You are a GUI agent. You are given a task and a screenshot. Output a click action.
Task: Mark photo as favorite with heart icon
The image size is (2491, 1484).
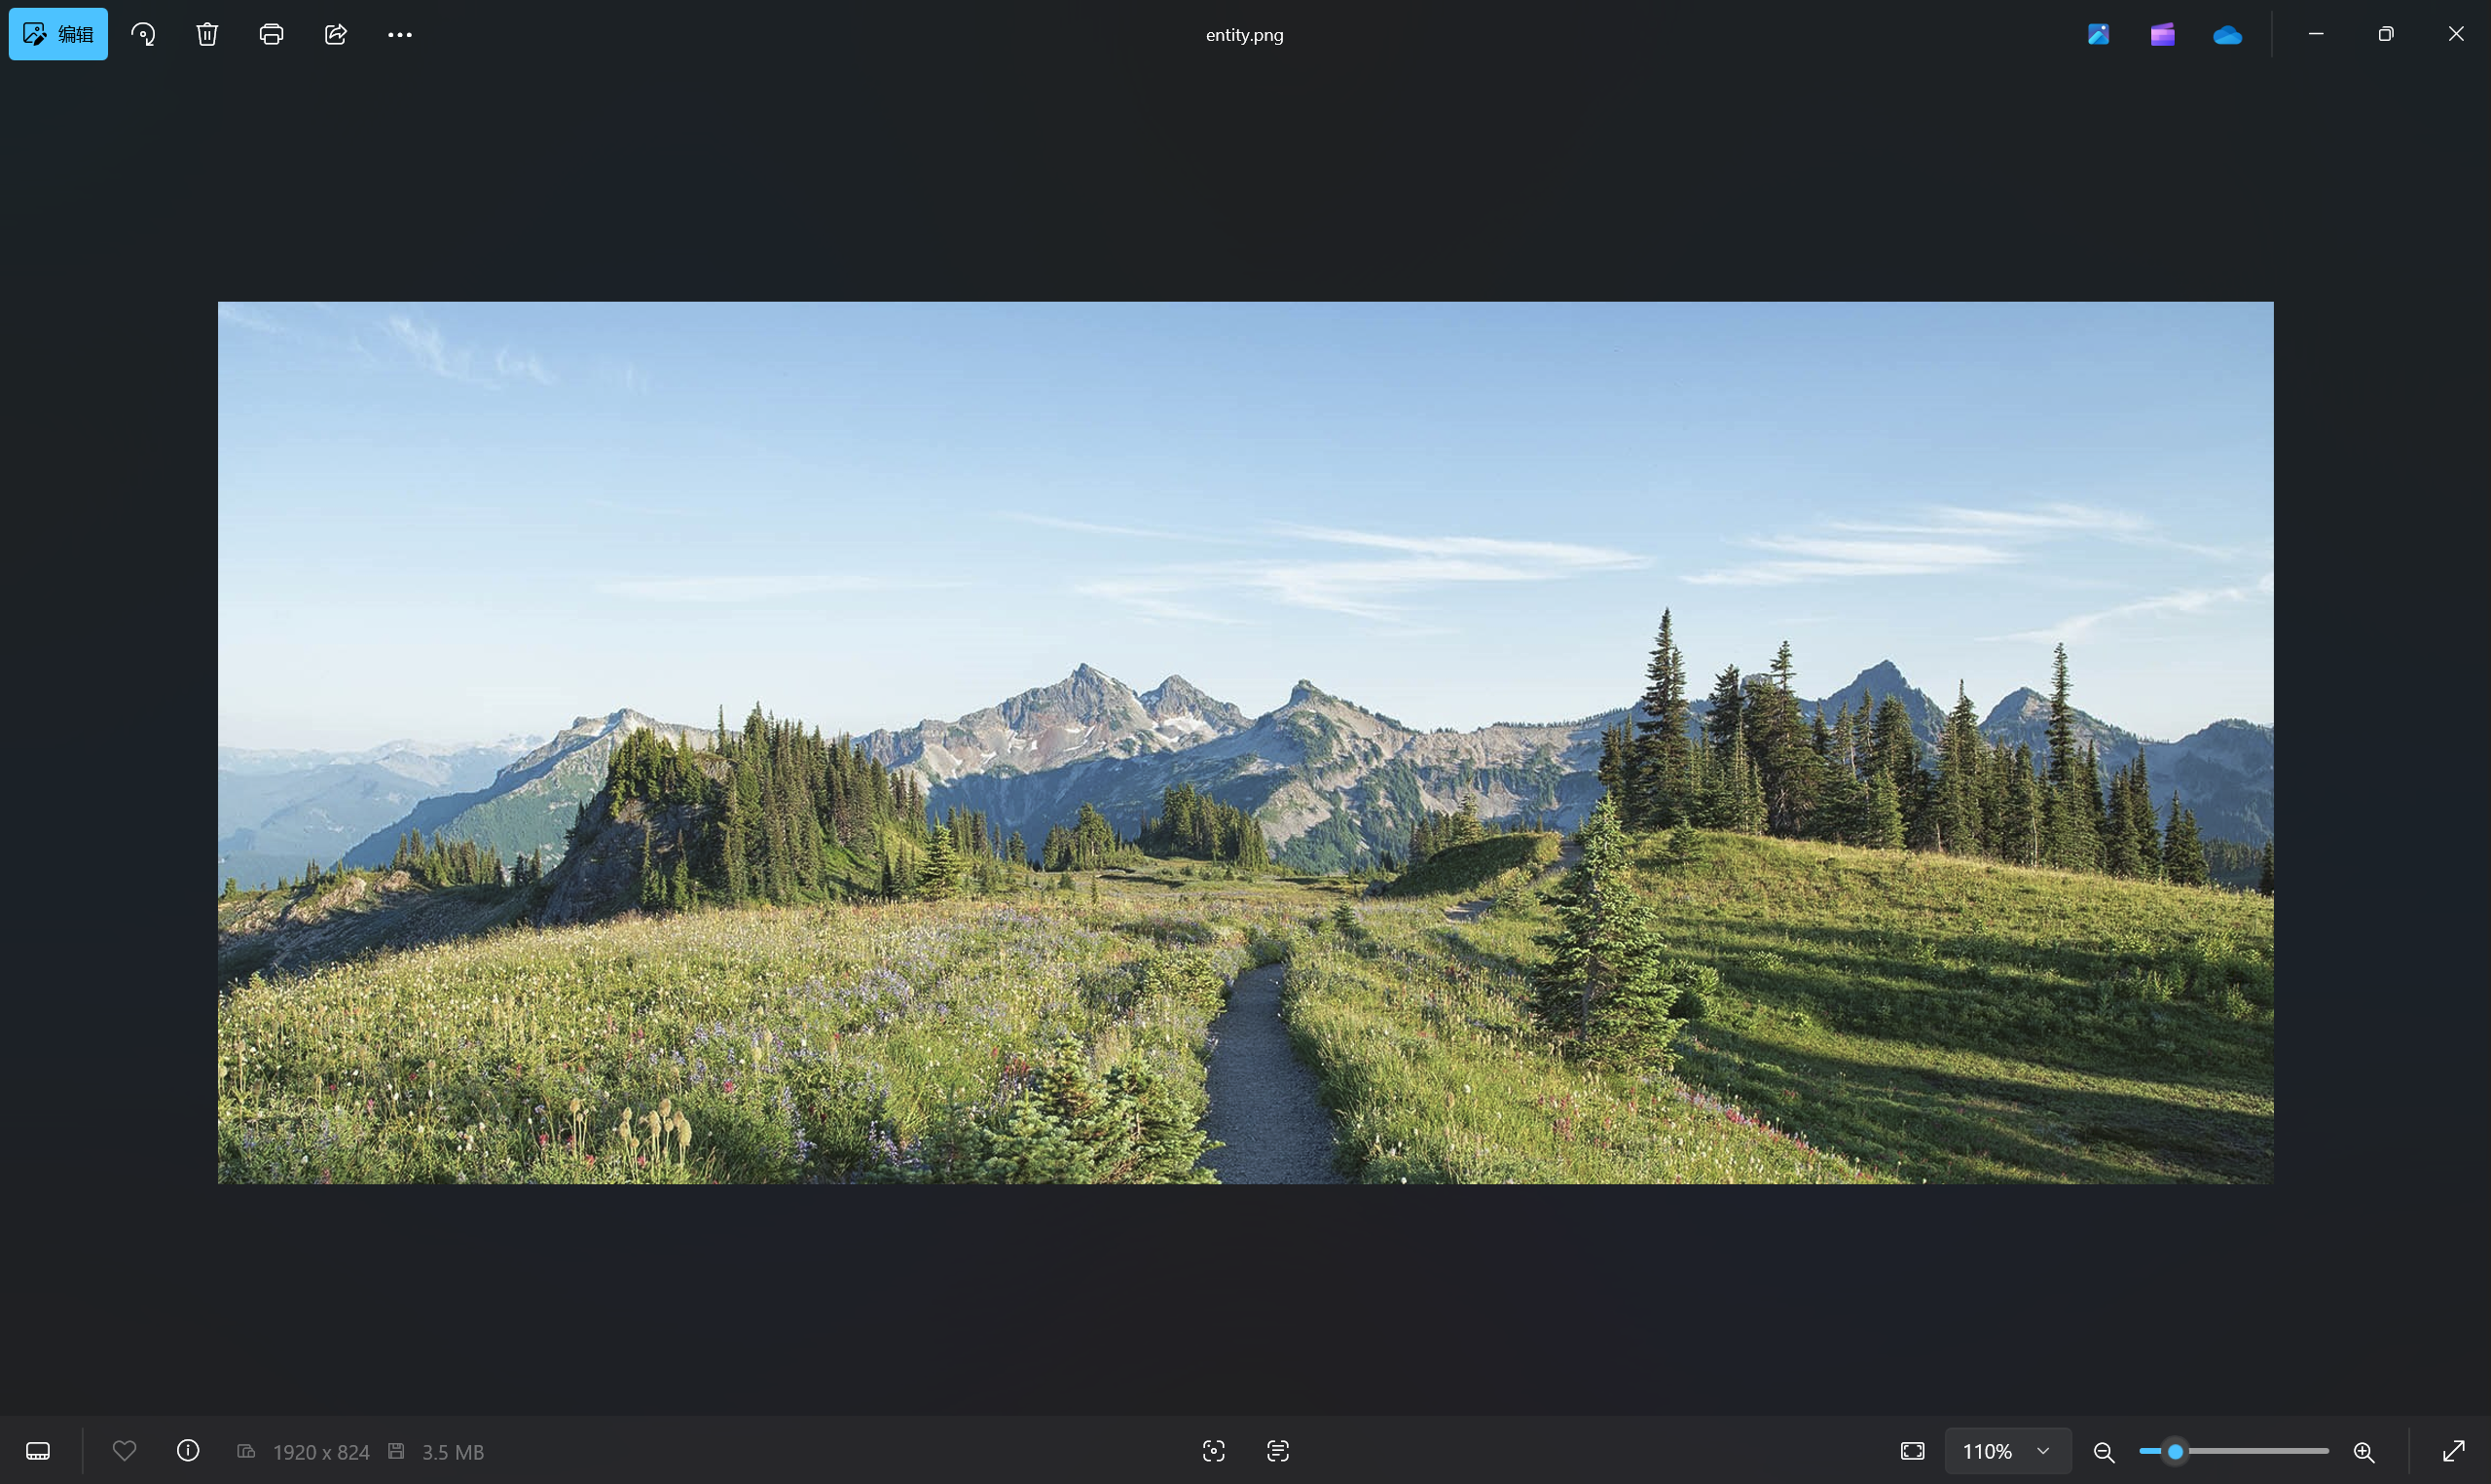[124, 1451]
